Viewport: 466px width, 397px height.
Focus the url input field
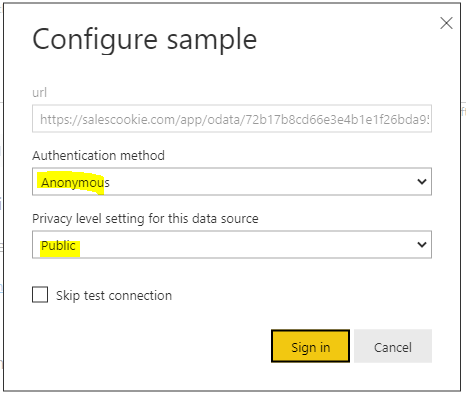coord(232,119)
